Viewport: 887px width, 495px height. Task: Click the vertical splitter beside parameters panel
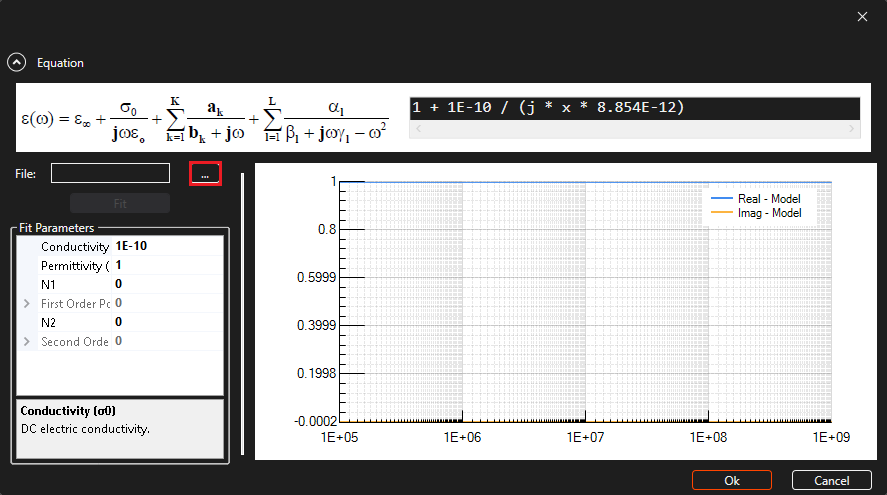(243, 314)
